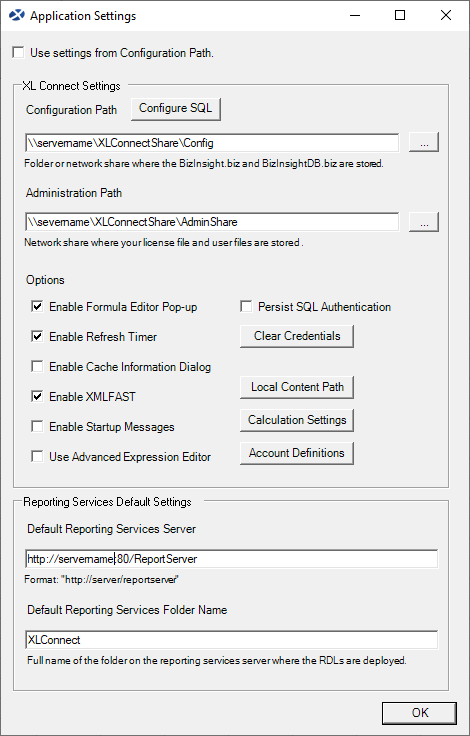470x736 pixels.
Task: Click the Default Reporting Services Folder Name label
Action: point(127,610)
